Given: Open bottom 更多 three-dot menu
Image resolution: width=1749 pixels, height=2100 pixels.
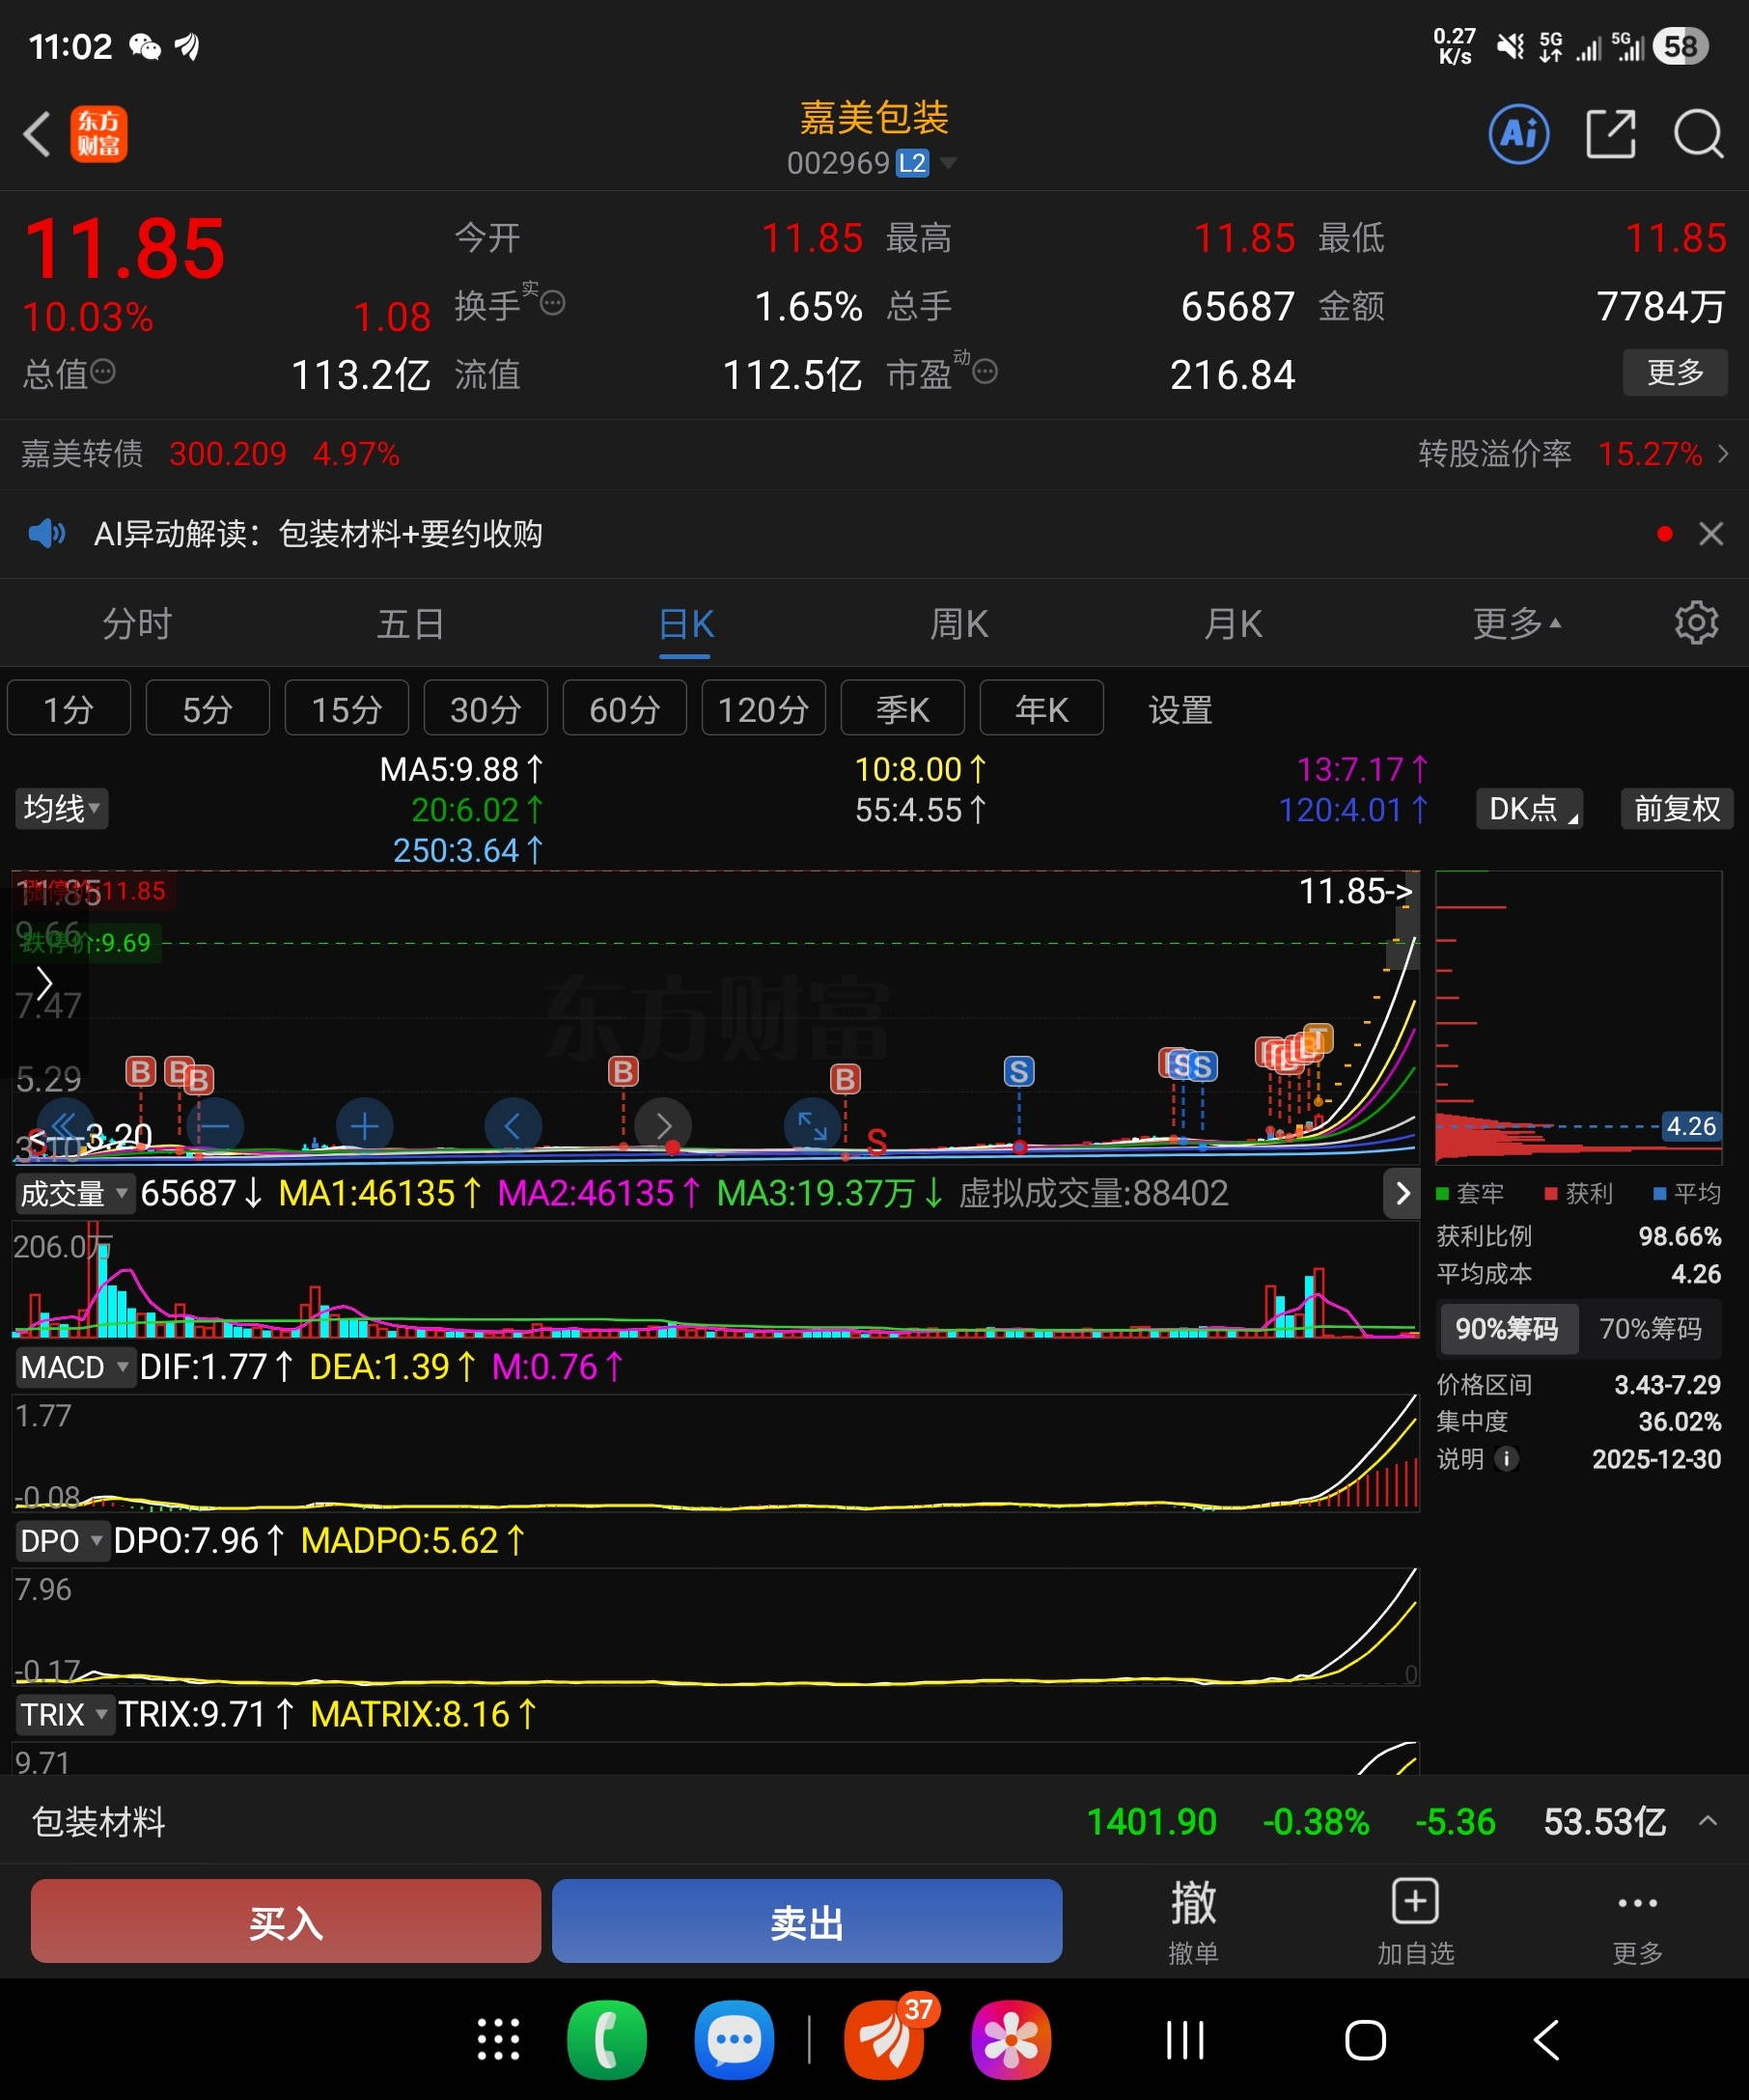Looking at the screenshot, I should tap(1637, 1921).
